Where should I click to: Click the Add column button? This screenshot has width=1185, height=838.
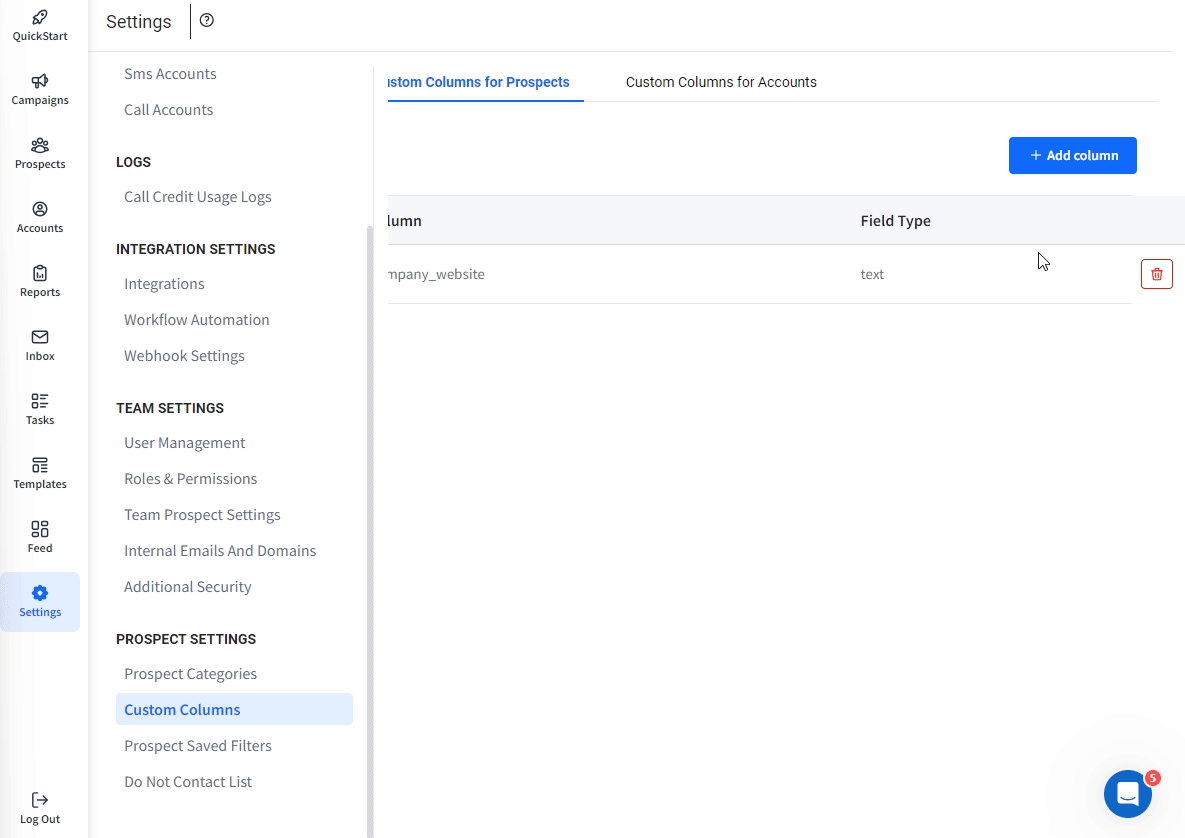coord(1072,156)
